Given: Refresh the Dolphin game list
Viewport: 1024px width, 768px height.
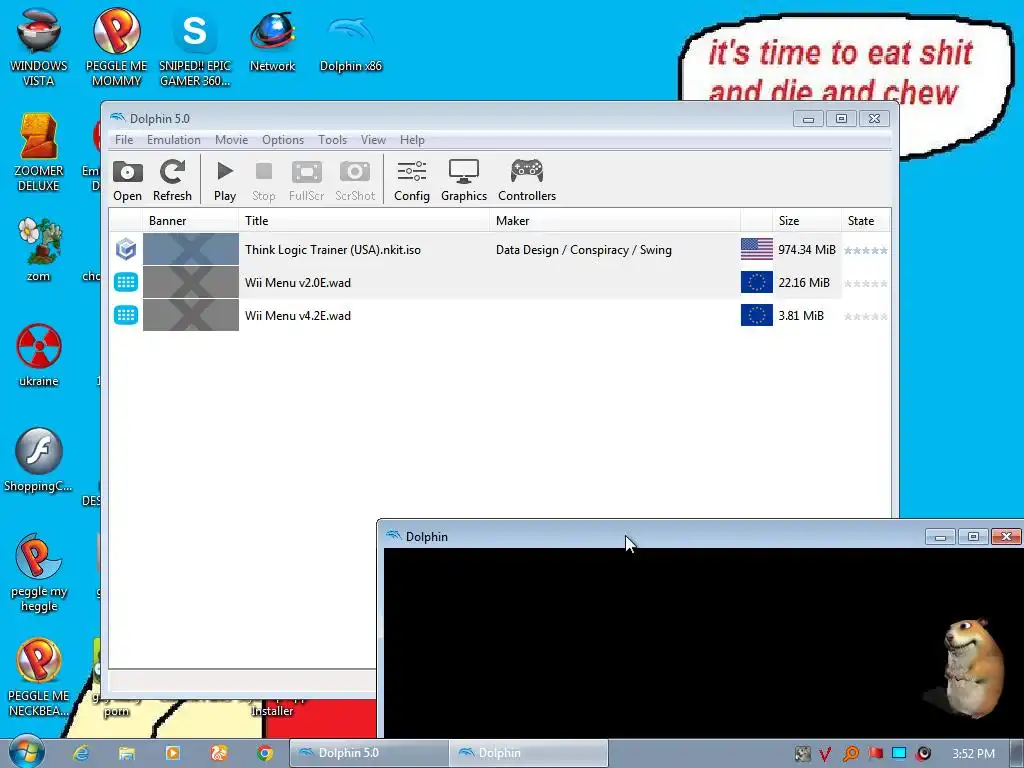Looking at the screenshot, I should coord(172,180).
